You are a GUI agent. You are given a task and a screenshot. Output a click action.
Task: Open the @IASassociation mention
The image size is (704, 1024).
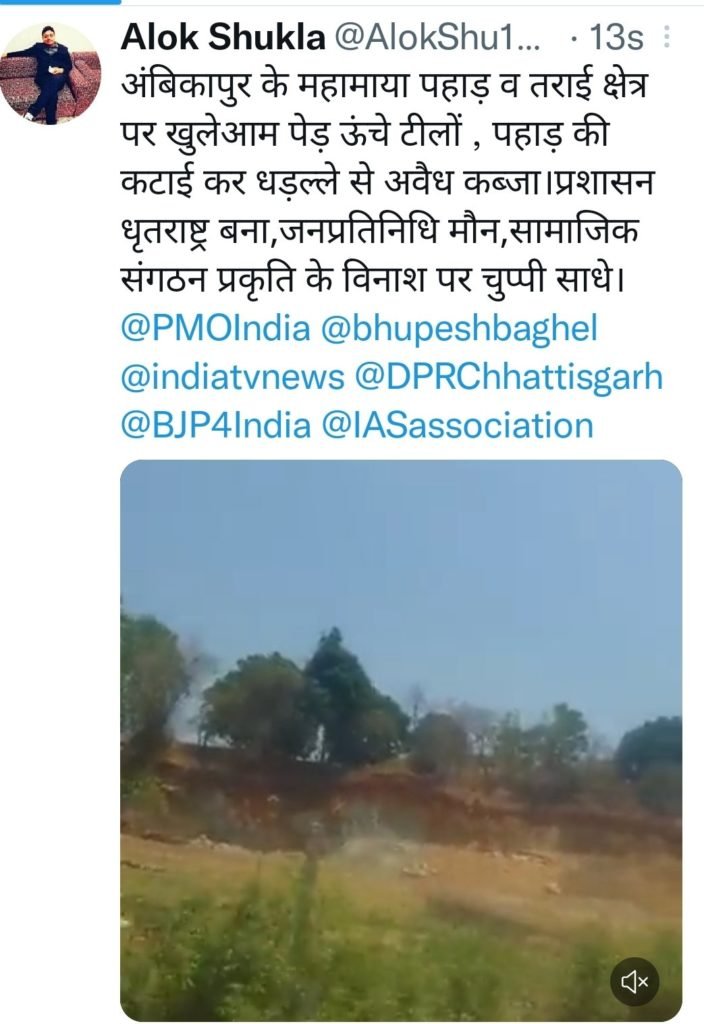tap(457, 425)
